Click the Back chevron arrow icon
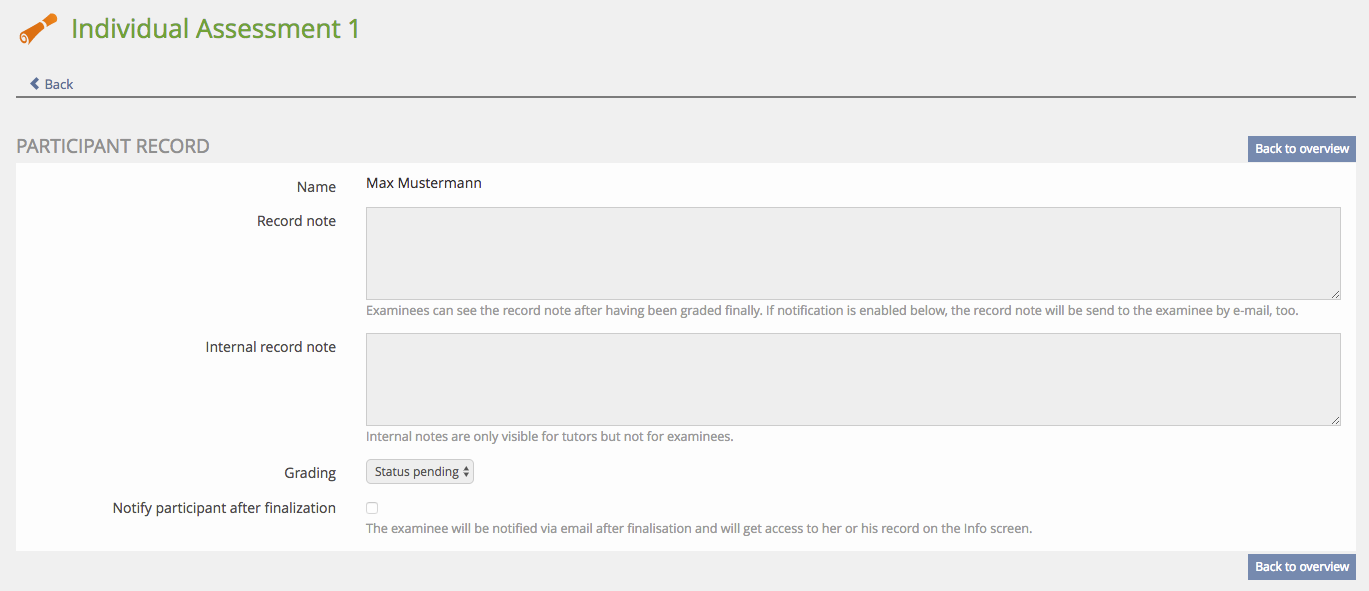Image resolution: width=1369 pixels, height=591 pixels. click(35, 84)
